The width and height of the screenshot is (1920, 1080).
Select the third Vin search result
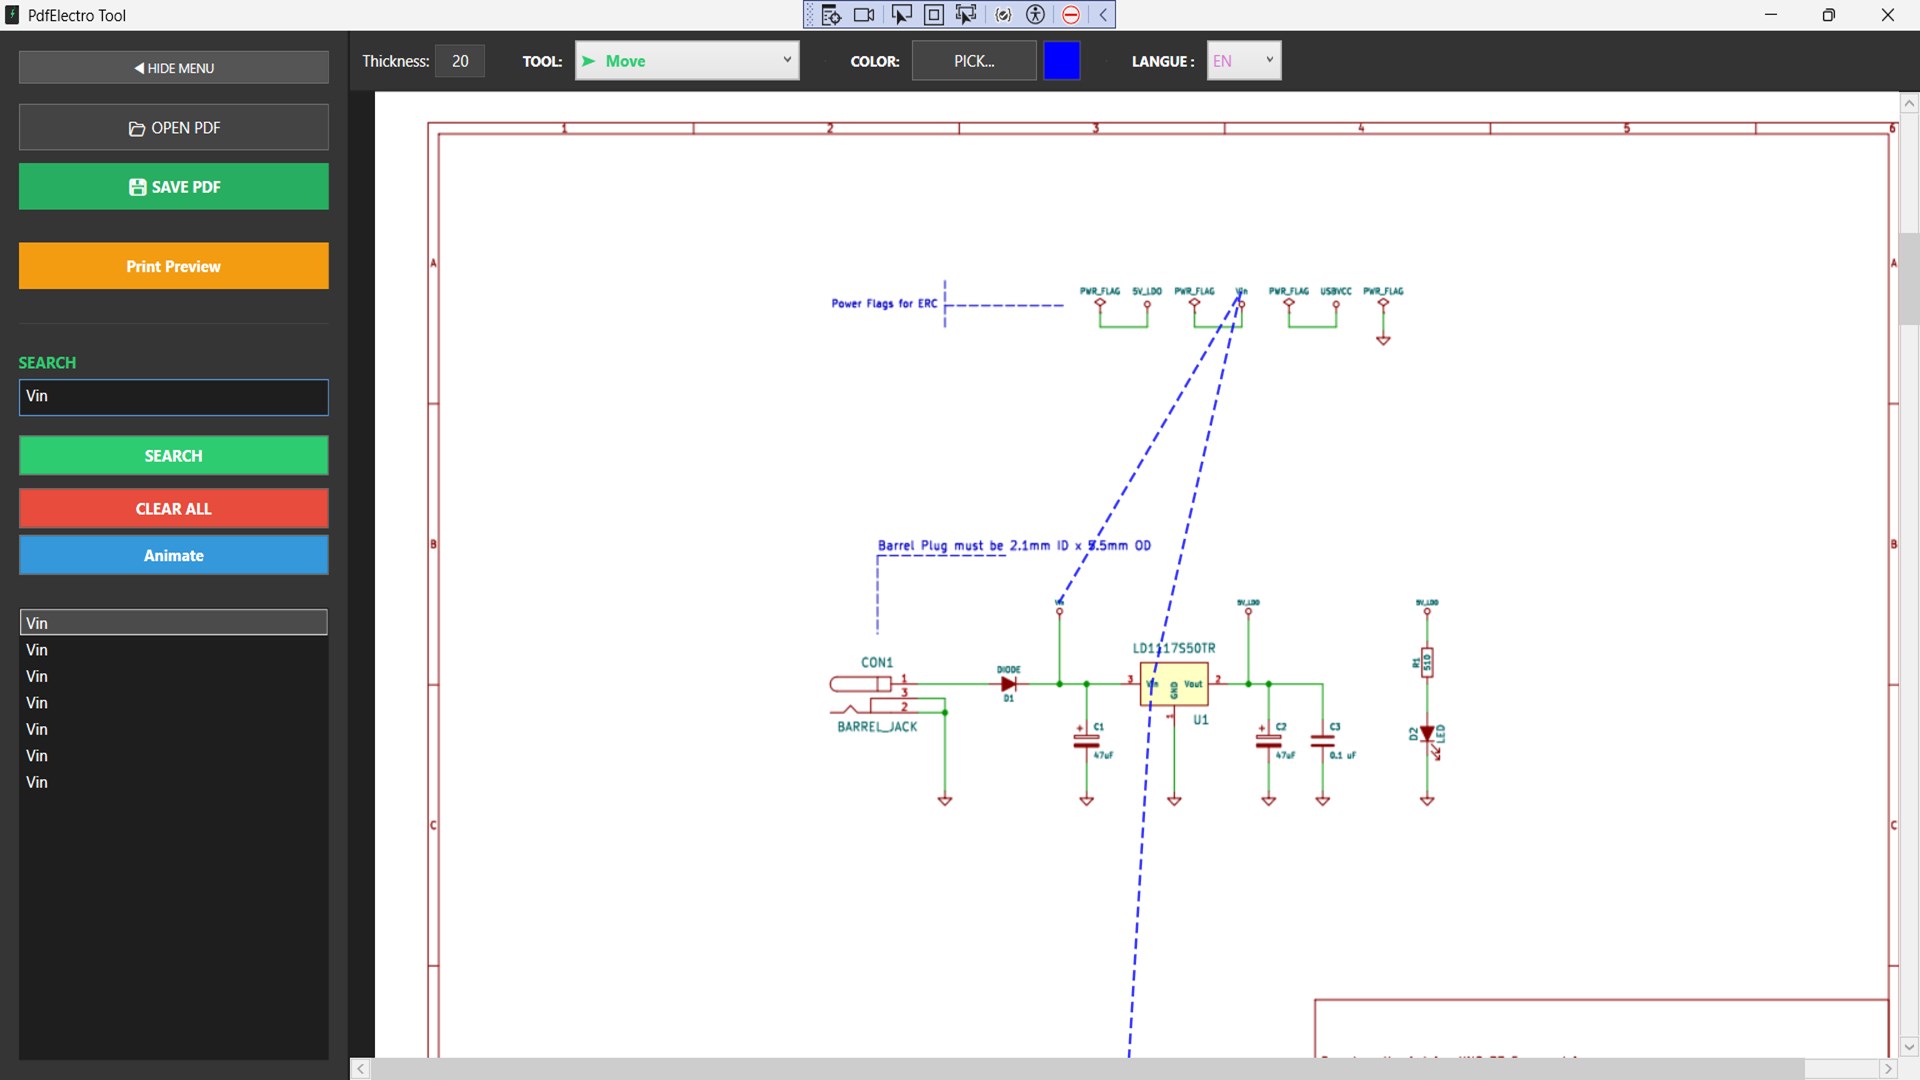click(x=174, y=676)
